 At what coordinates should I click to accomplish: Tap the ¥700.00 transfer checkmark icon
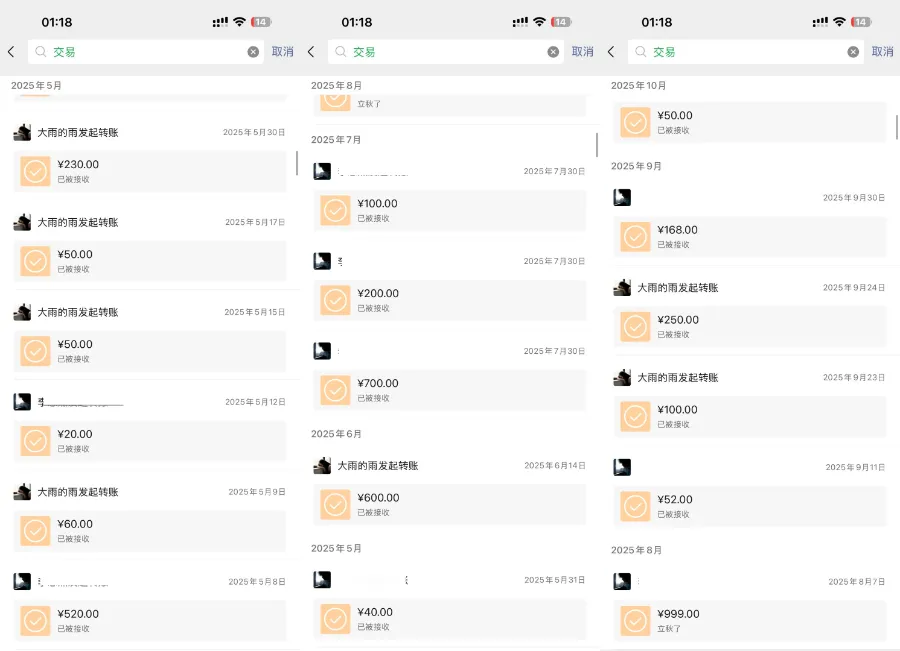[336, 390]
